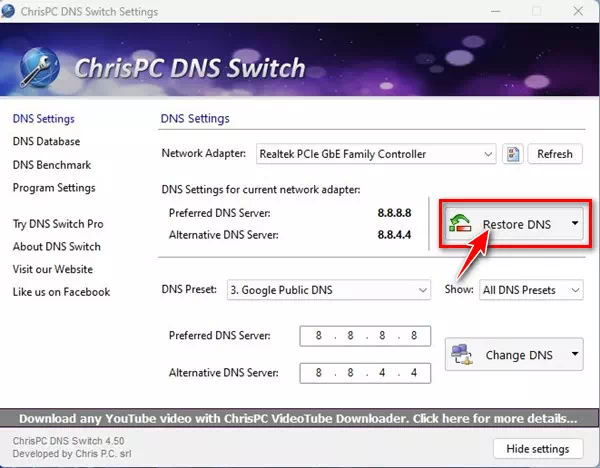Refresh the network adapter list
The image size is (600, 468).
tap(555, 154)
